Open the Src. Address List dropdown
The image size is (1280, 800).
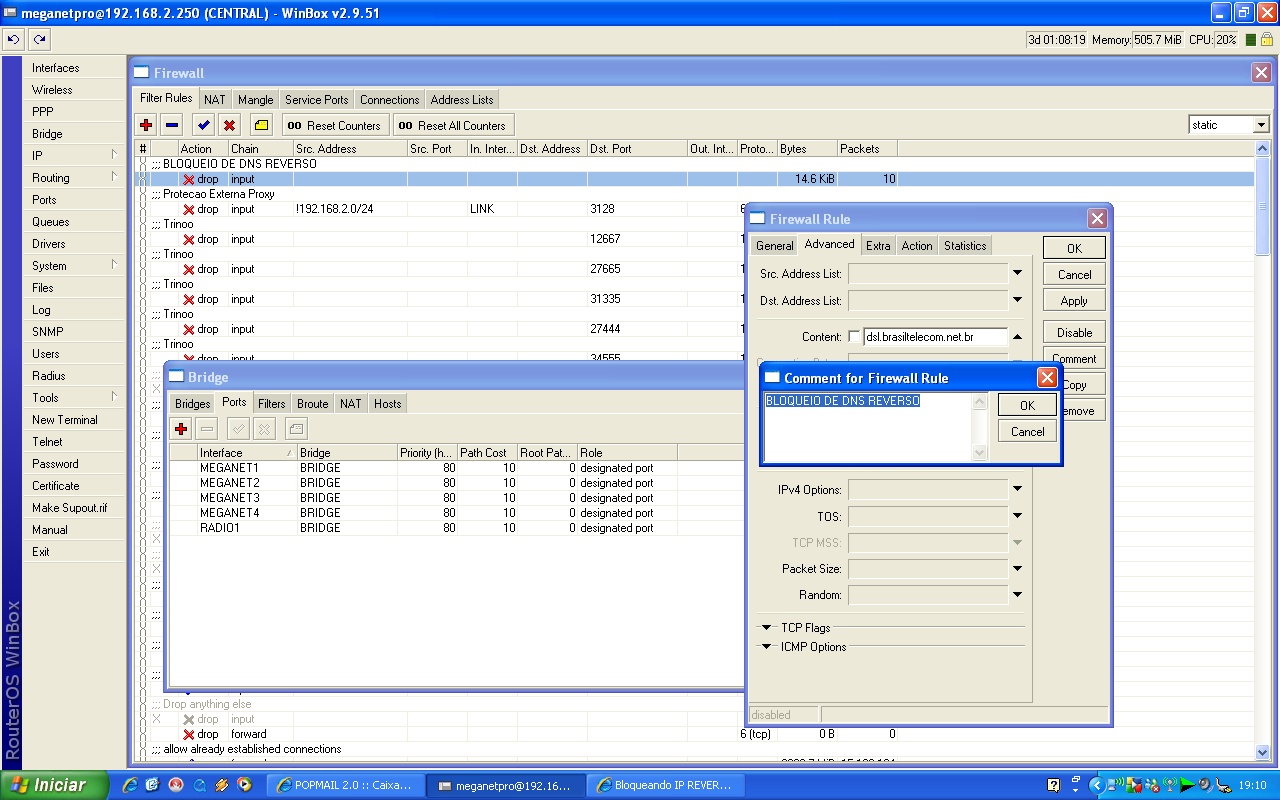1017,273
